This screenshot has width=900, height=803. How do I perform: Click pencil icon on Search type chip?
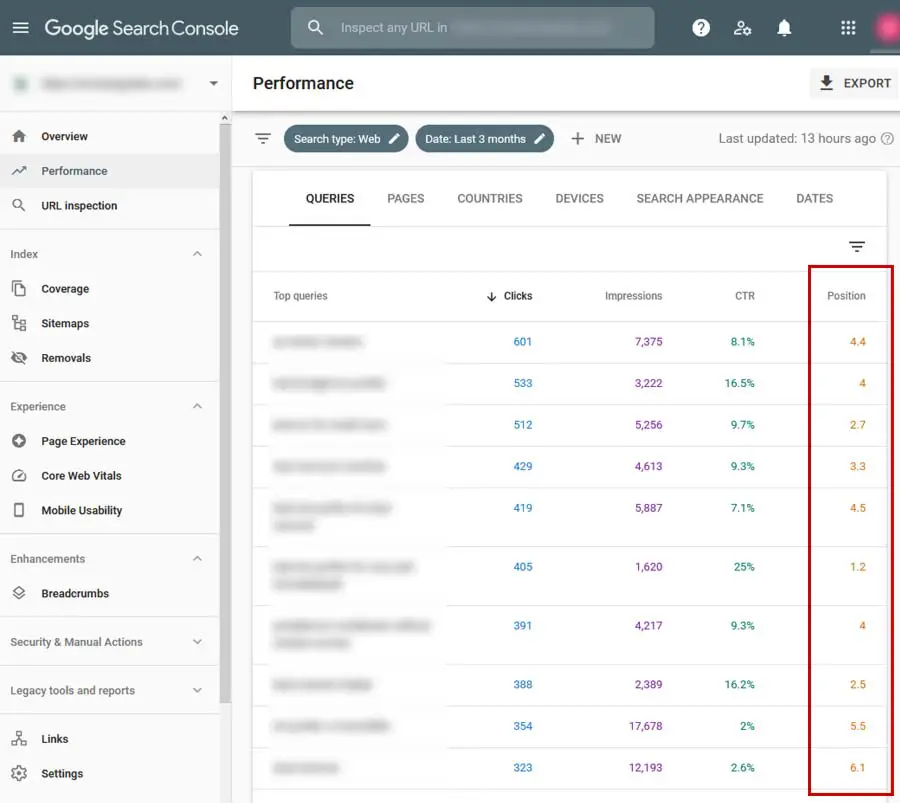[394, 138]
